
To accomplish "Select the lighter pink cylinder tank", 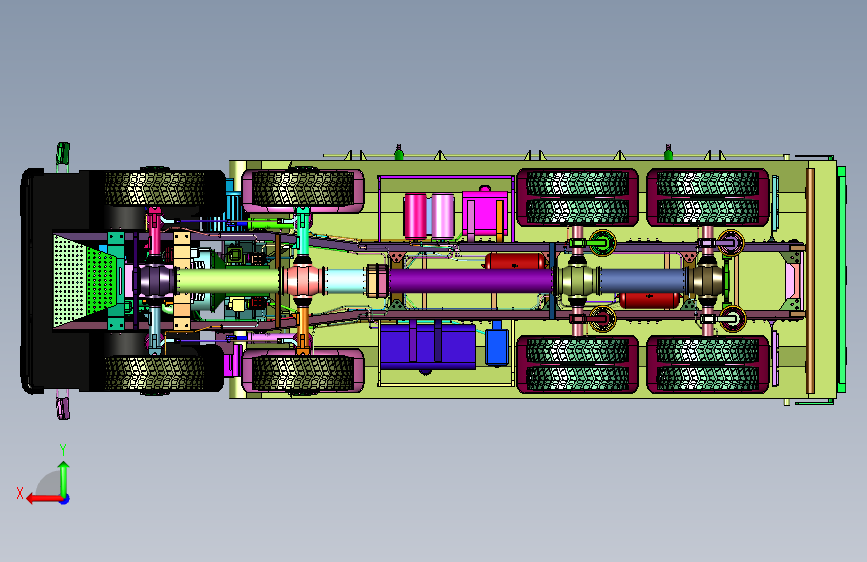I will point(442,216).
